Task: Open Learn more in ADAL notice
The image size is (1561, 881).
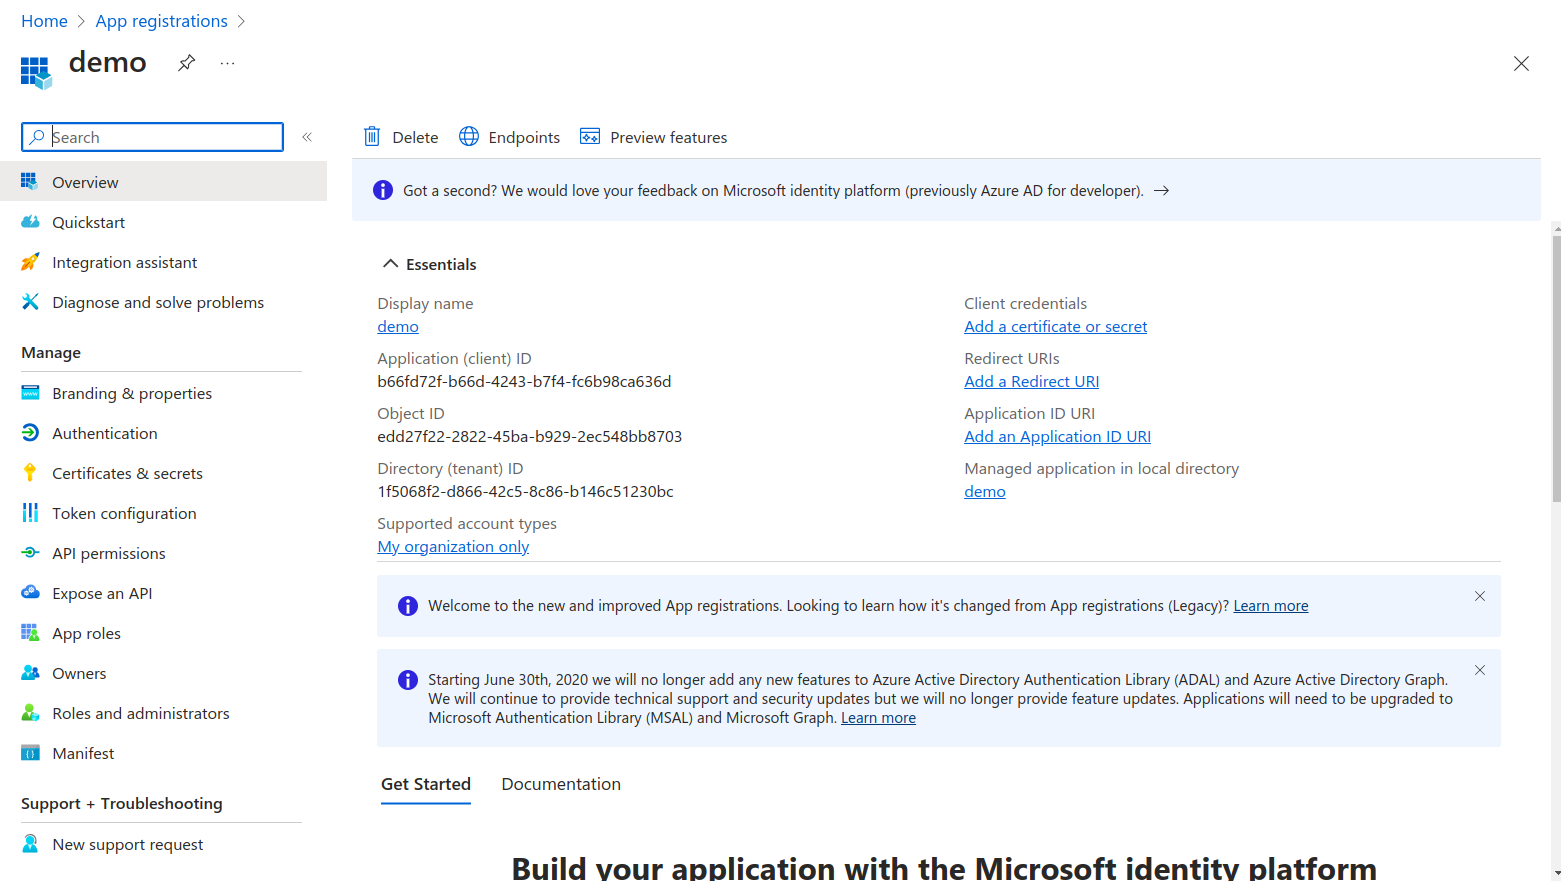Action: tap(878, 718)
